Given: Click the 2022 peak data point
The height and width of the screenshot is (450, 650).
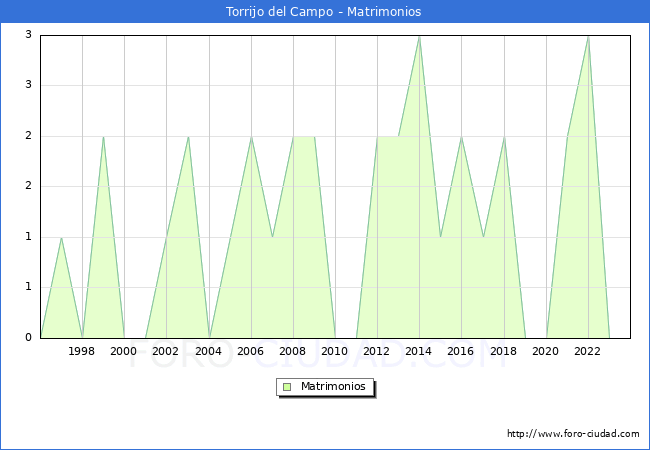Looking at the screenshot, I should click(x=588, y=37).
